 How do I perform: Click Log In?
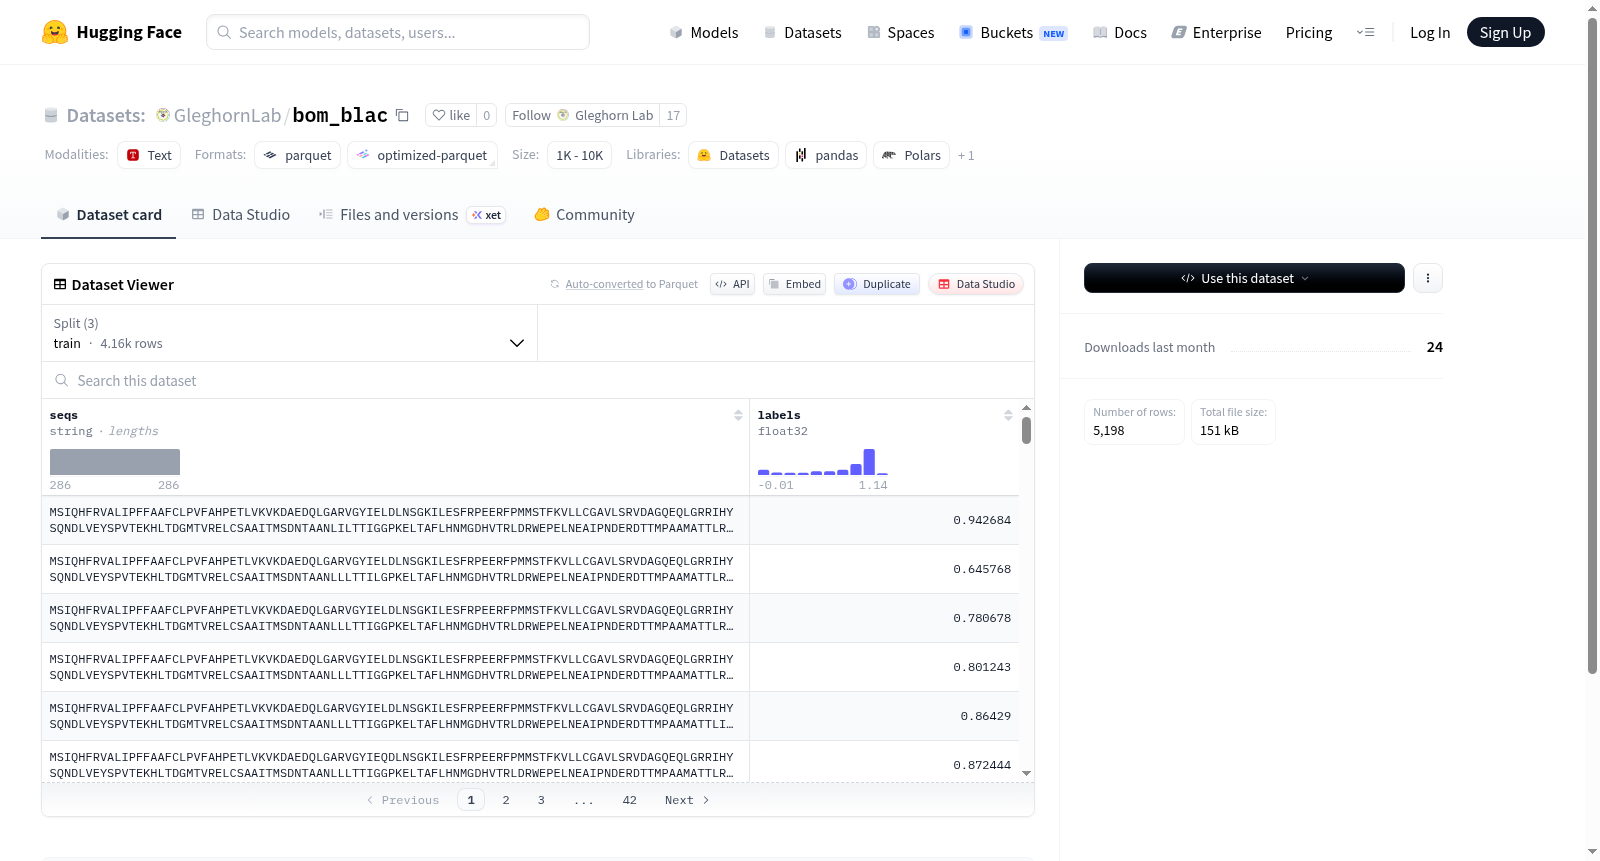(x=1430, y=33)
